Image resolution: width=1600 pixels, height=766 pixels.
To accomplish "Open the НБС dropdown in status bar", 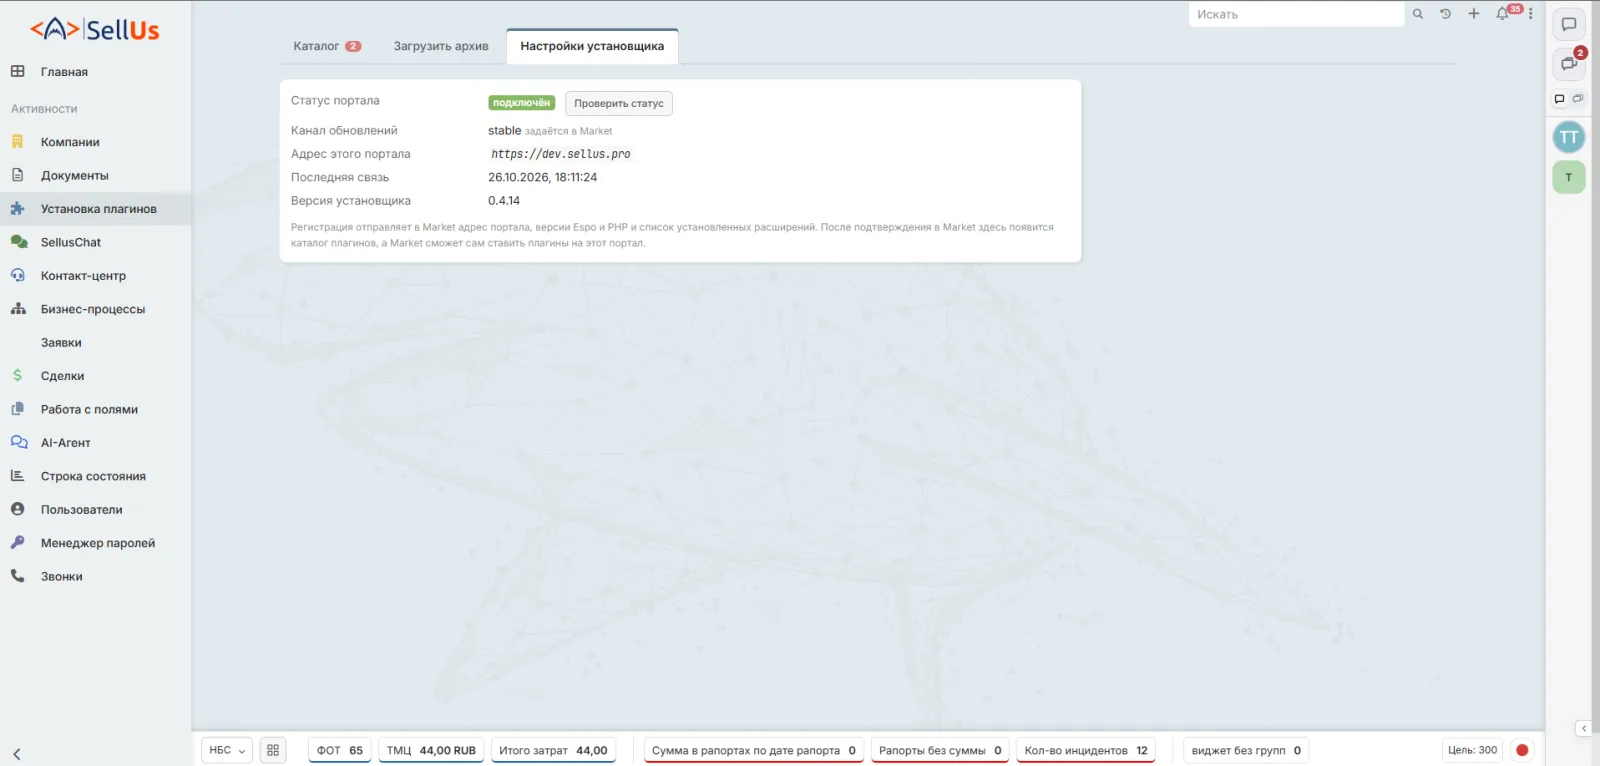I will point(227,750).
